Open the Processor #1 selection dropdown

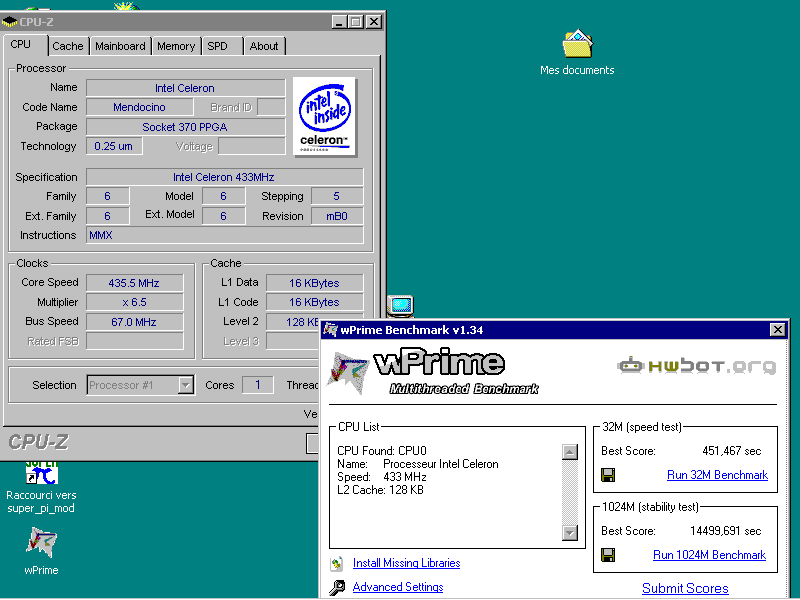[186, 385]
